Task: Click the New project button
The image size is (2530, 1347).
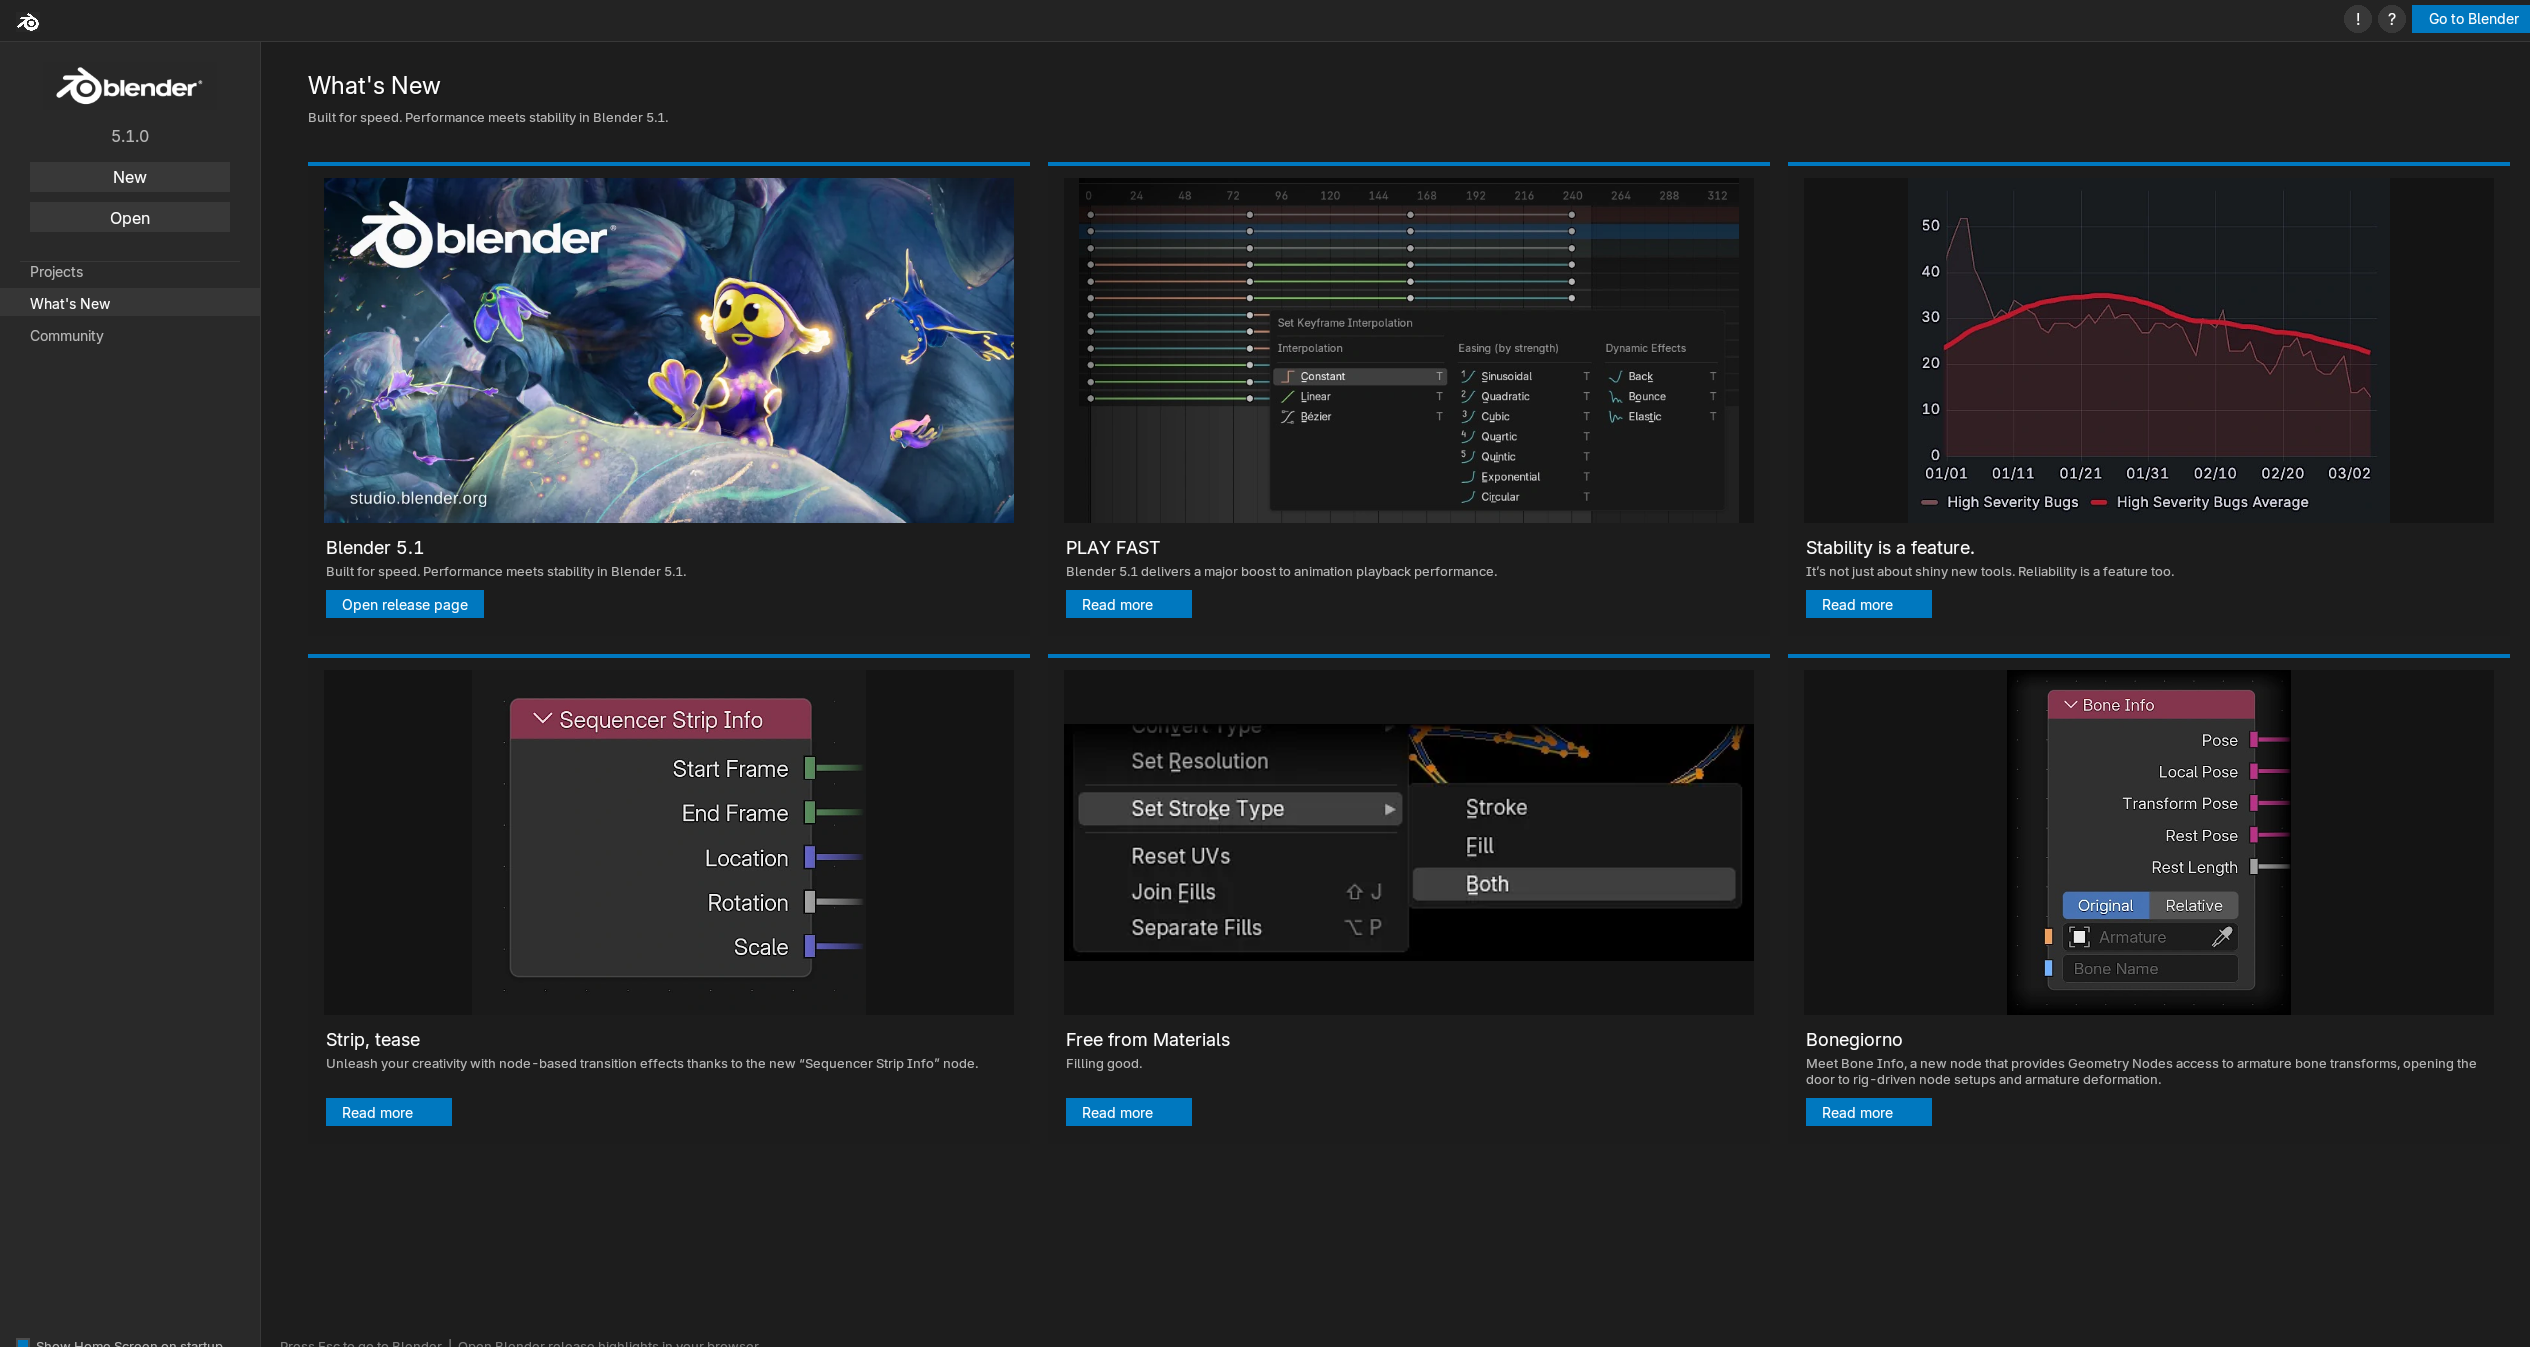Action: click(129, 177)
